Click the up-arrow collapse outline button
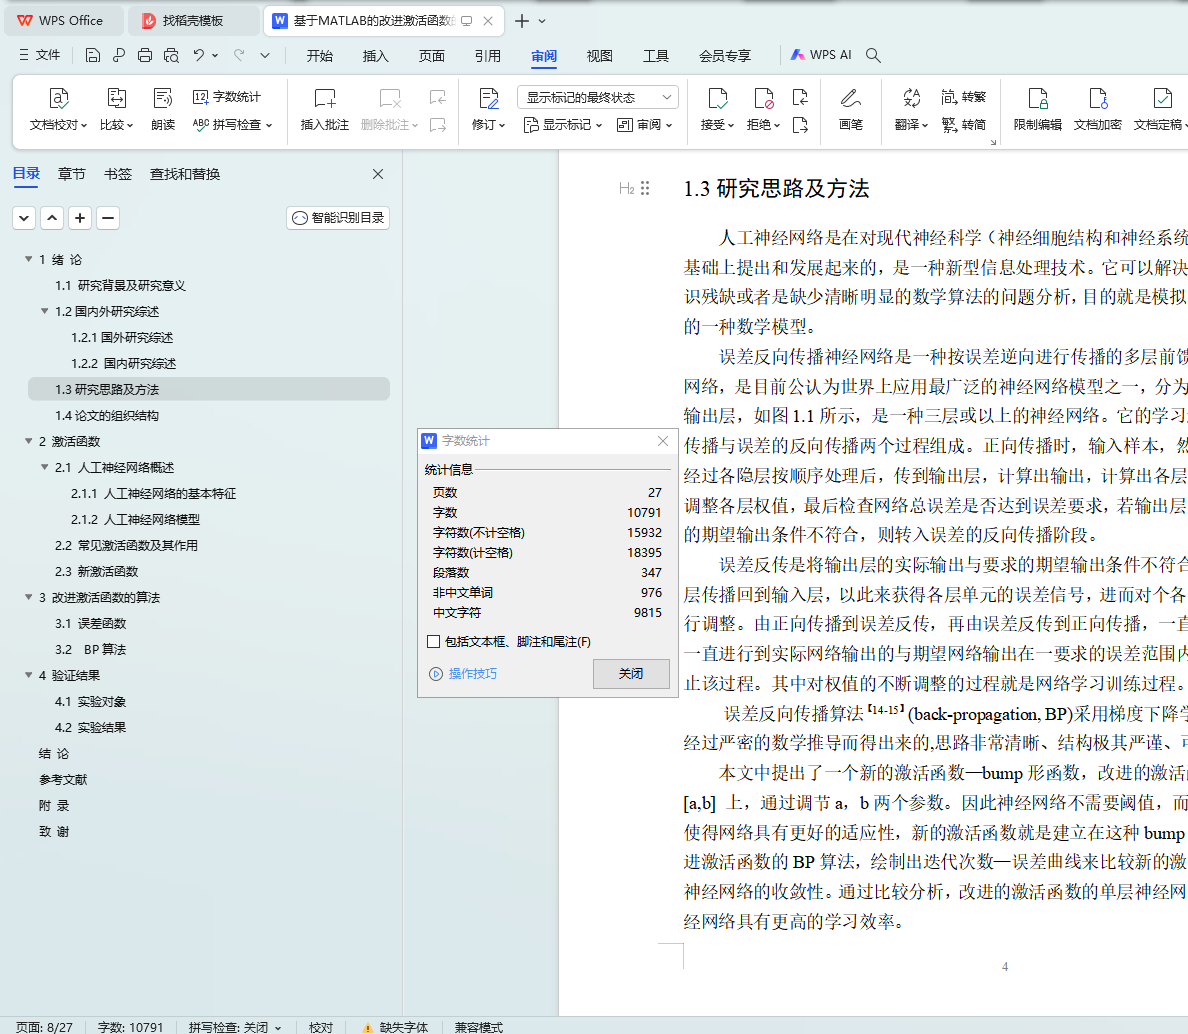The height and width of the screenshot is (1034, 1188). coord(52,218)
